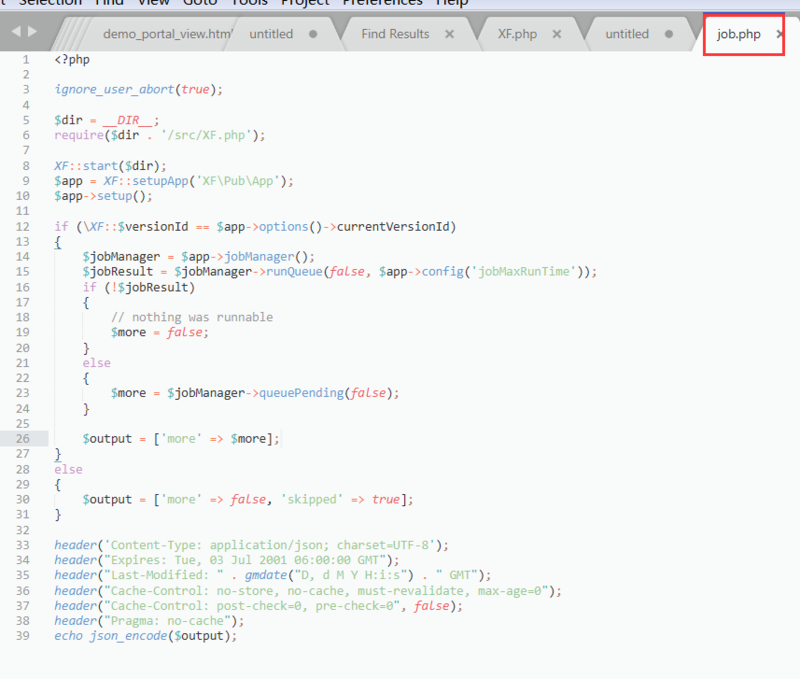The image size is (800, 679).
Task: Click 'else' keyword on line 21
Action: tap(96, 363)
